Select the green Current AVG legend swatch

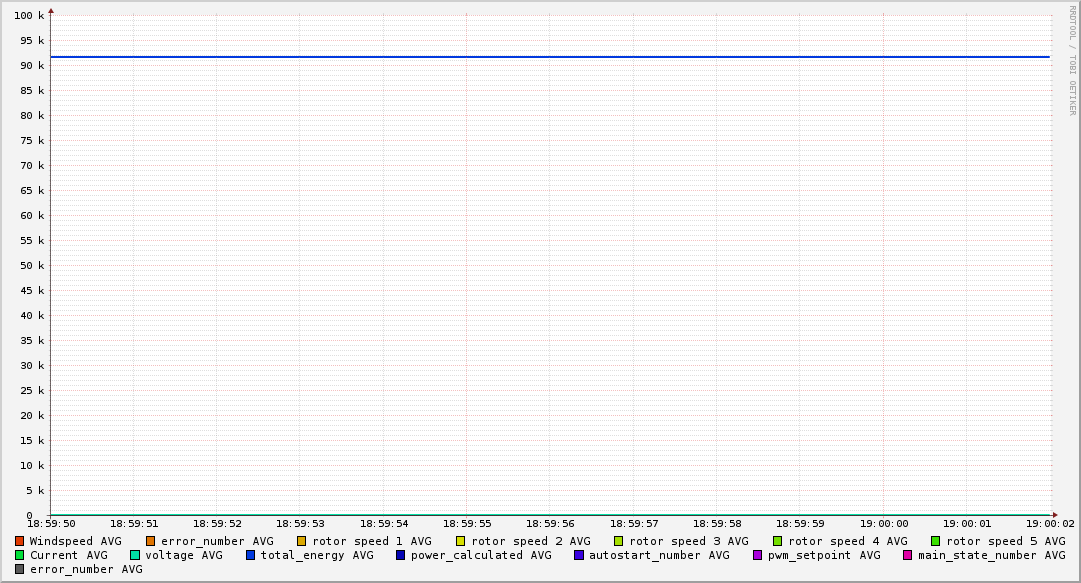(19, 555)
